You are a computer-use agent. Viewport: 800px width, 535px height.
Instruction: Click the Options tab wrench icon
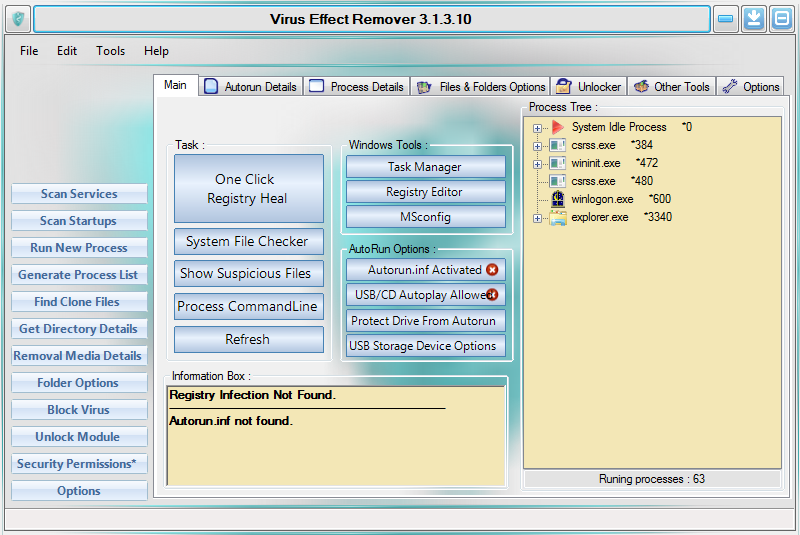click(730, 86)
